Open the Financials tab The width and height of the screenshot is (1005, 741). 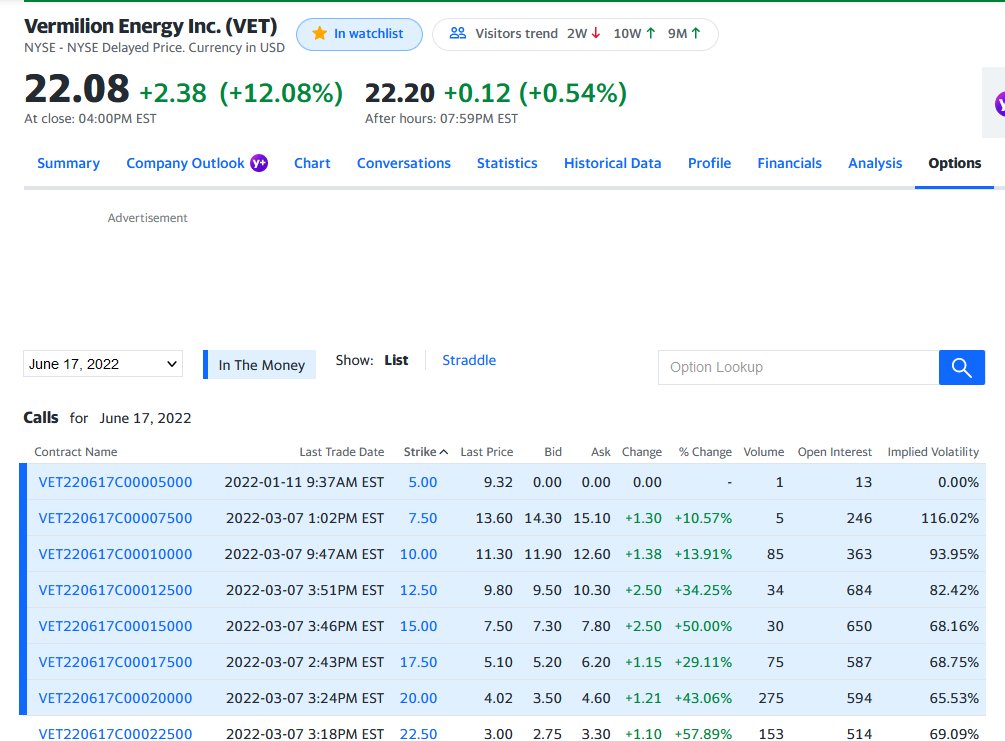click(790, 163)
